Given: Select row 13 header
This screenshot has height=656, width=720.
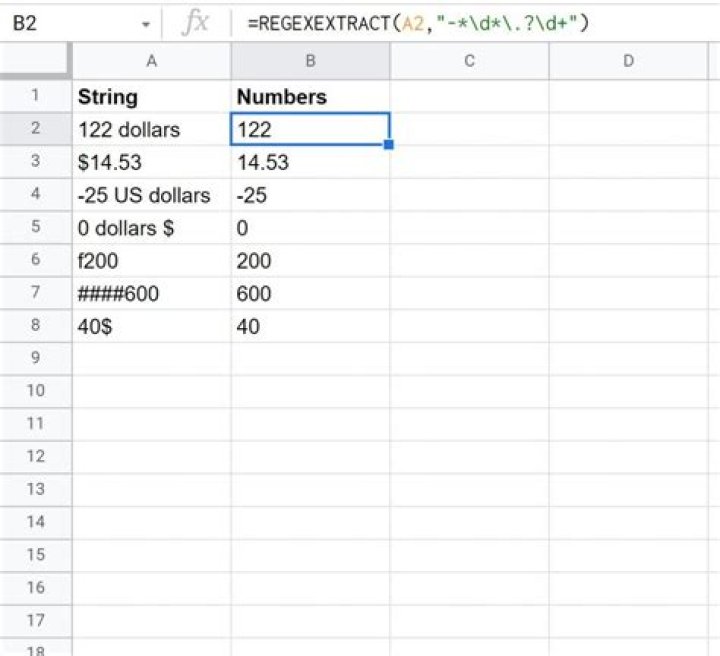Looking at the screenshot, I should [35, 489].
